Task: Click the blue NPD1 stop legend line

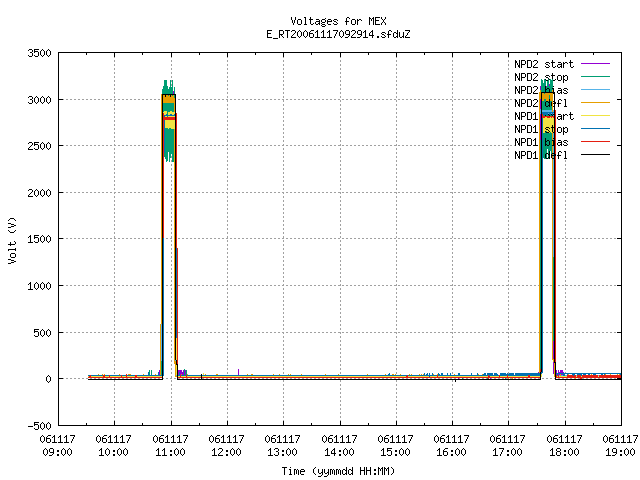Action: click(596, 129)
